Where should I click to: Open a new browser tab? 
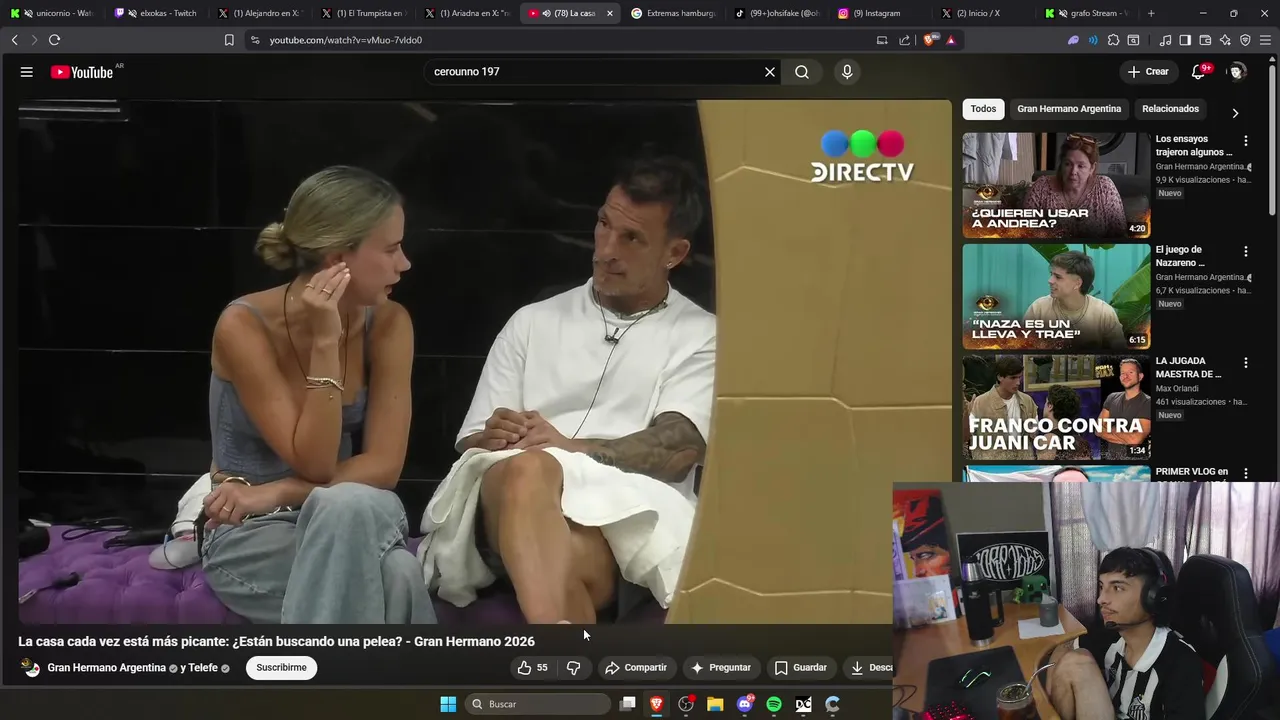pos(1151,13)
